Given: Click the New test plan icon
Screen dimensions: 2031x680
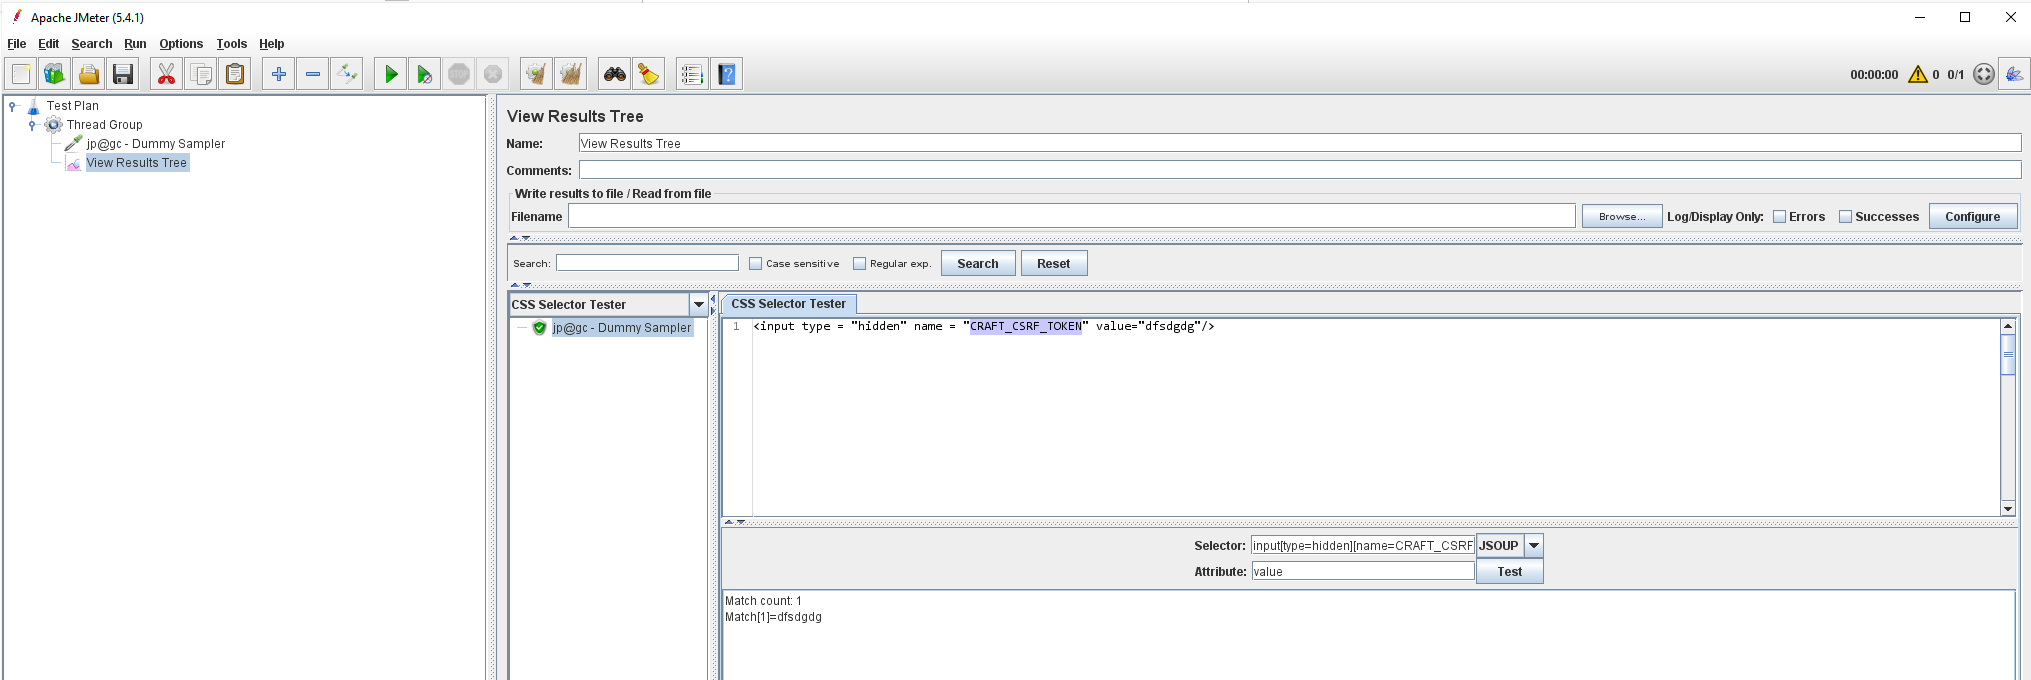Looking at the screenshot, I should click(x=21, y=74).
